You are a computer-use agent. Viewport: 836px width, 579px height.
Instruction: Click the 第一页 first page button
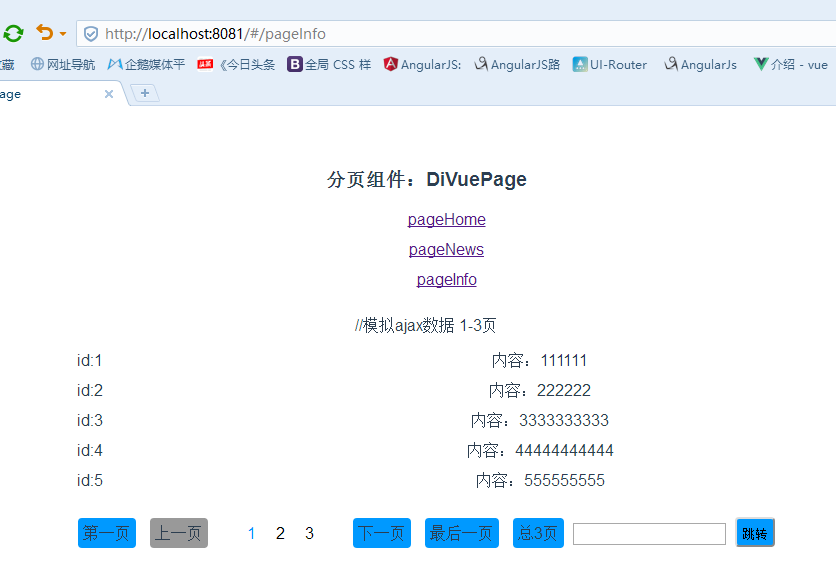pyautogui.click(x=107, y=533)
